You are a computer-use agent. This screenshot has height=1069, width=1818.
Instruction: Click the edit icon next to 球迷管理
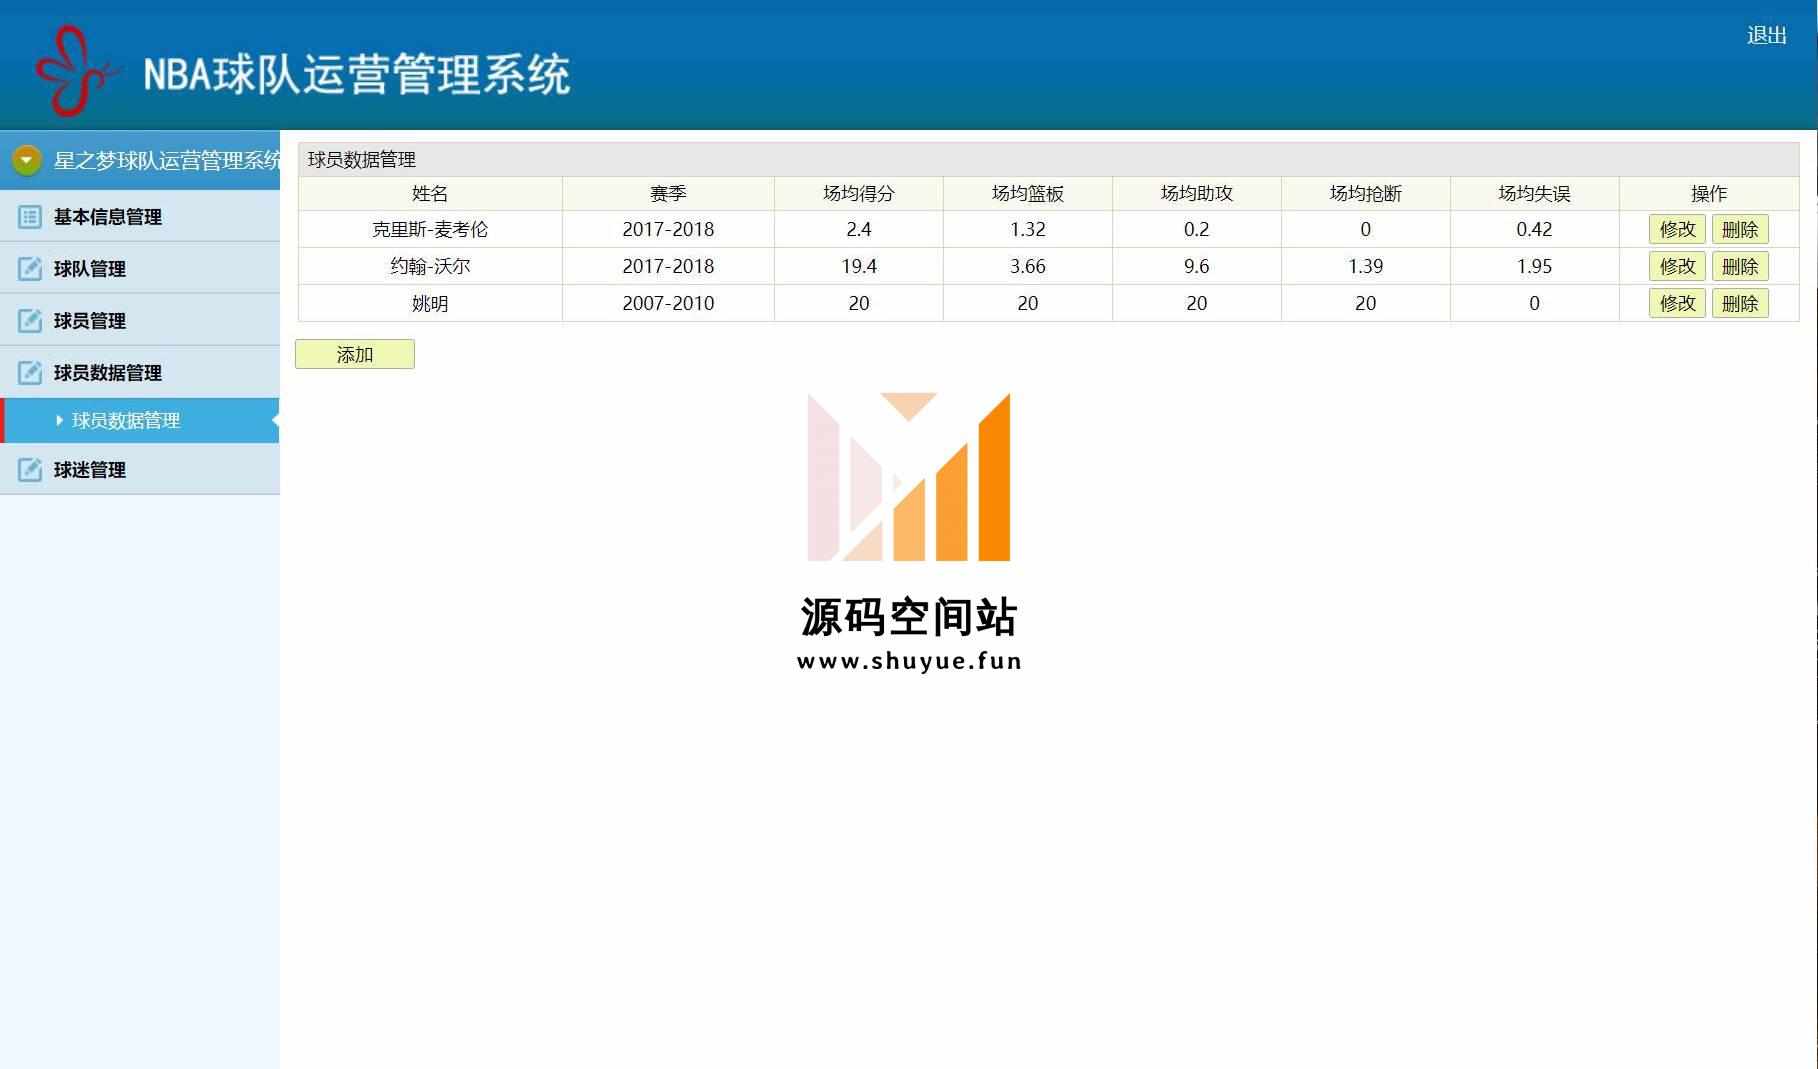(30, 470)
